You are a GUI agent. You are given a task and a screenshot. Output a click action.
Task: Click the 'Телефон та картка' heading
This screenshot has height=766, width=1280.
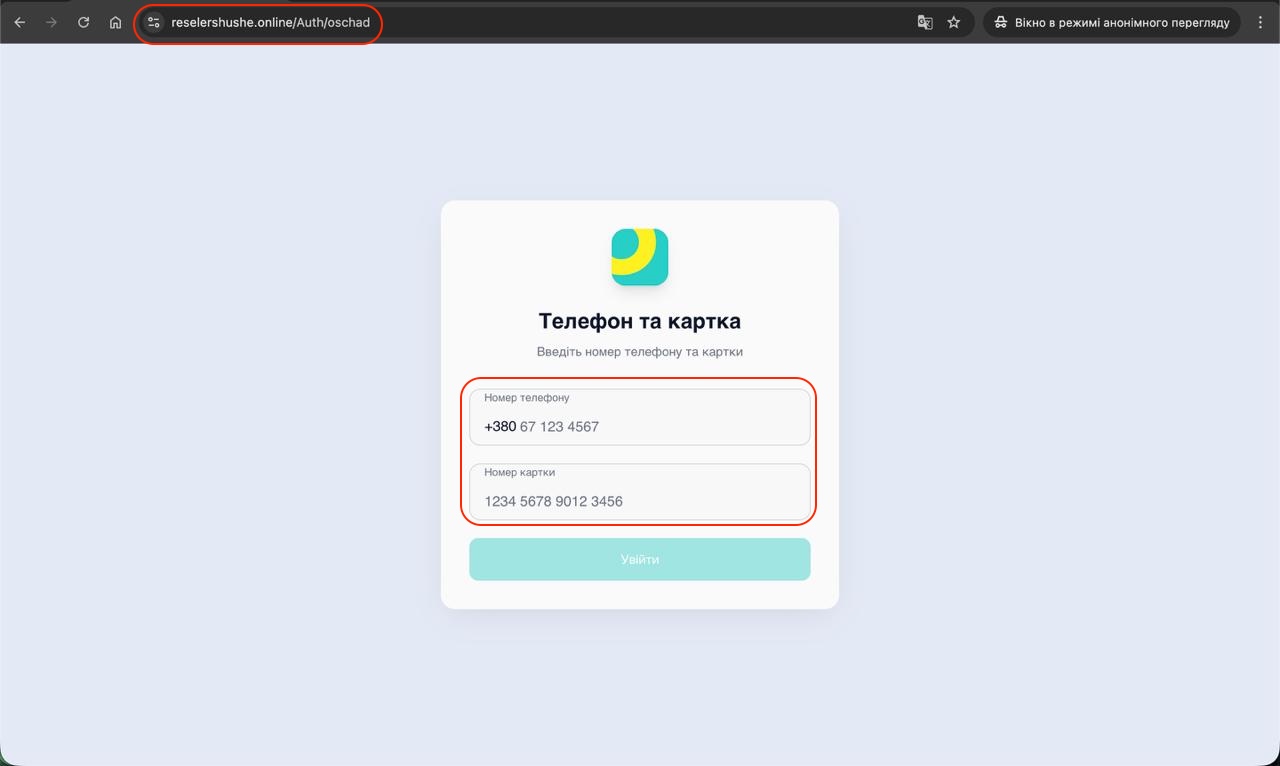pos(640,322)
